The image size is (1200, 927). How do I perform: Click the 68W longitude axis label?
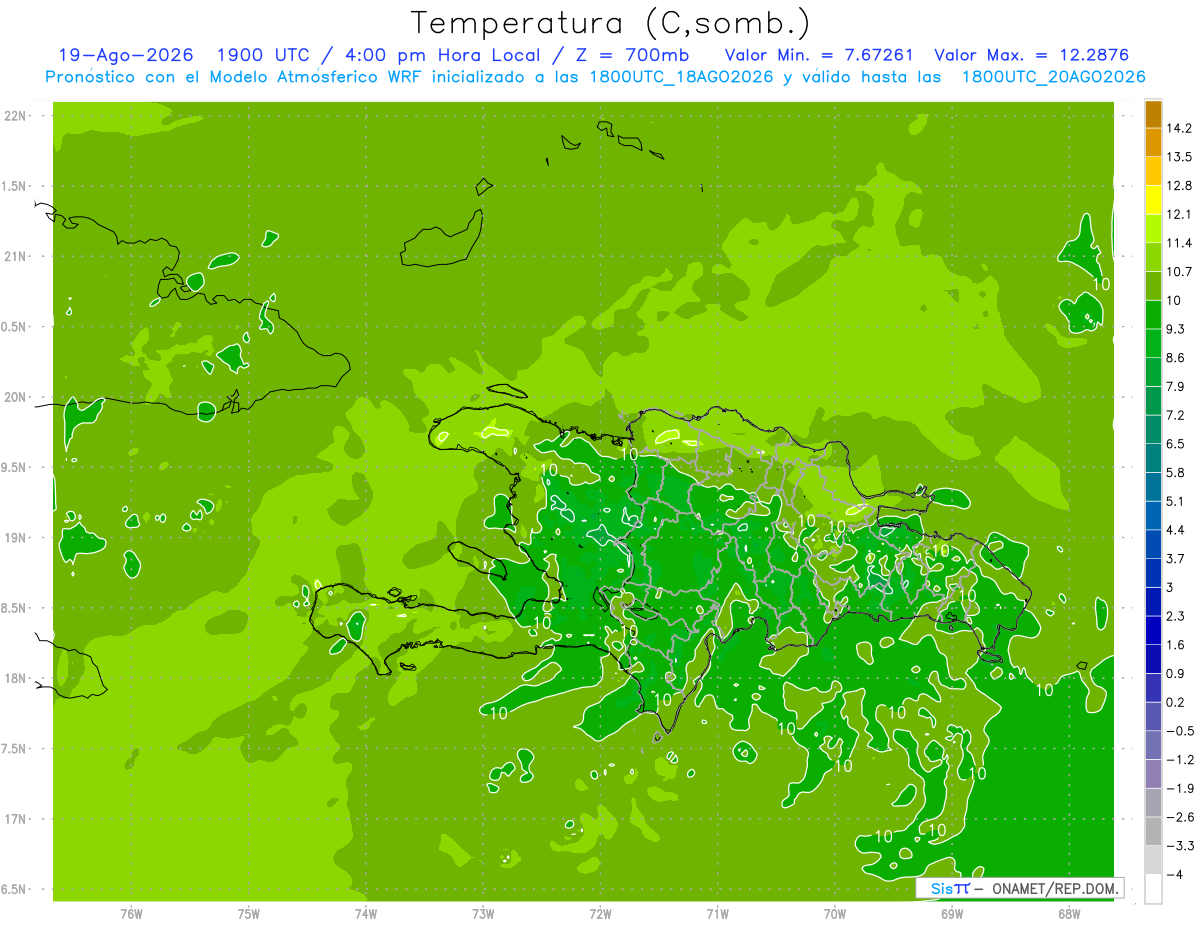point(1069,914)
